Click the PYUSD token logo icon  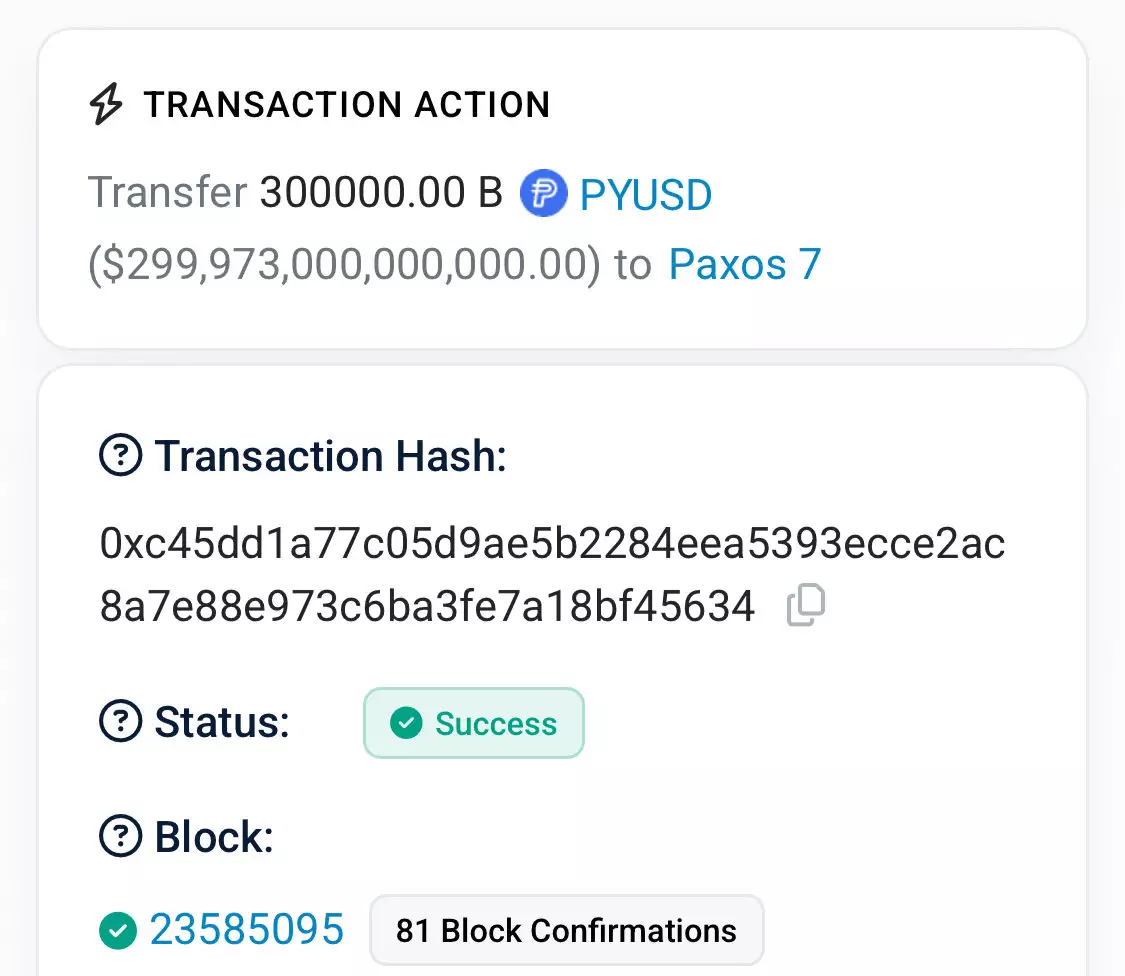pyautogui.click(x=543, y=193)
